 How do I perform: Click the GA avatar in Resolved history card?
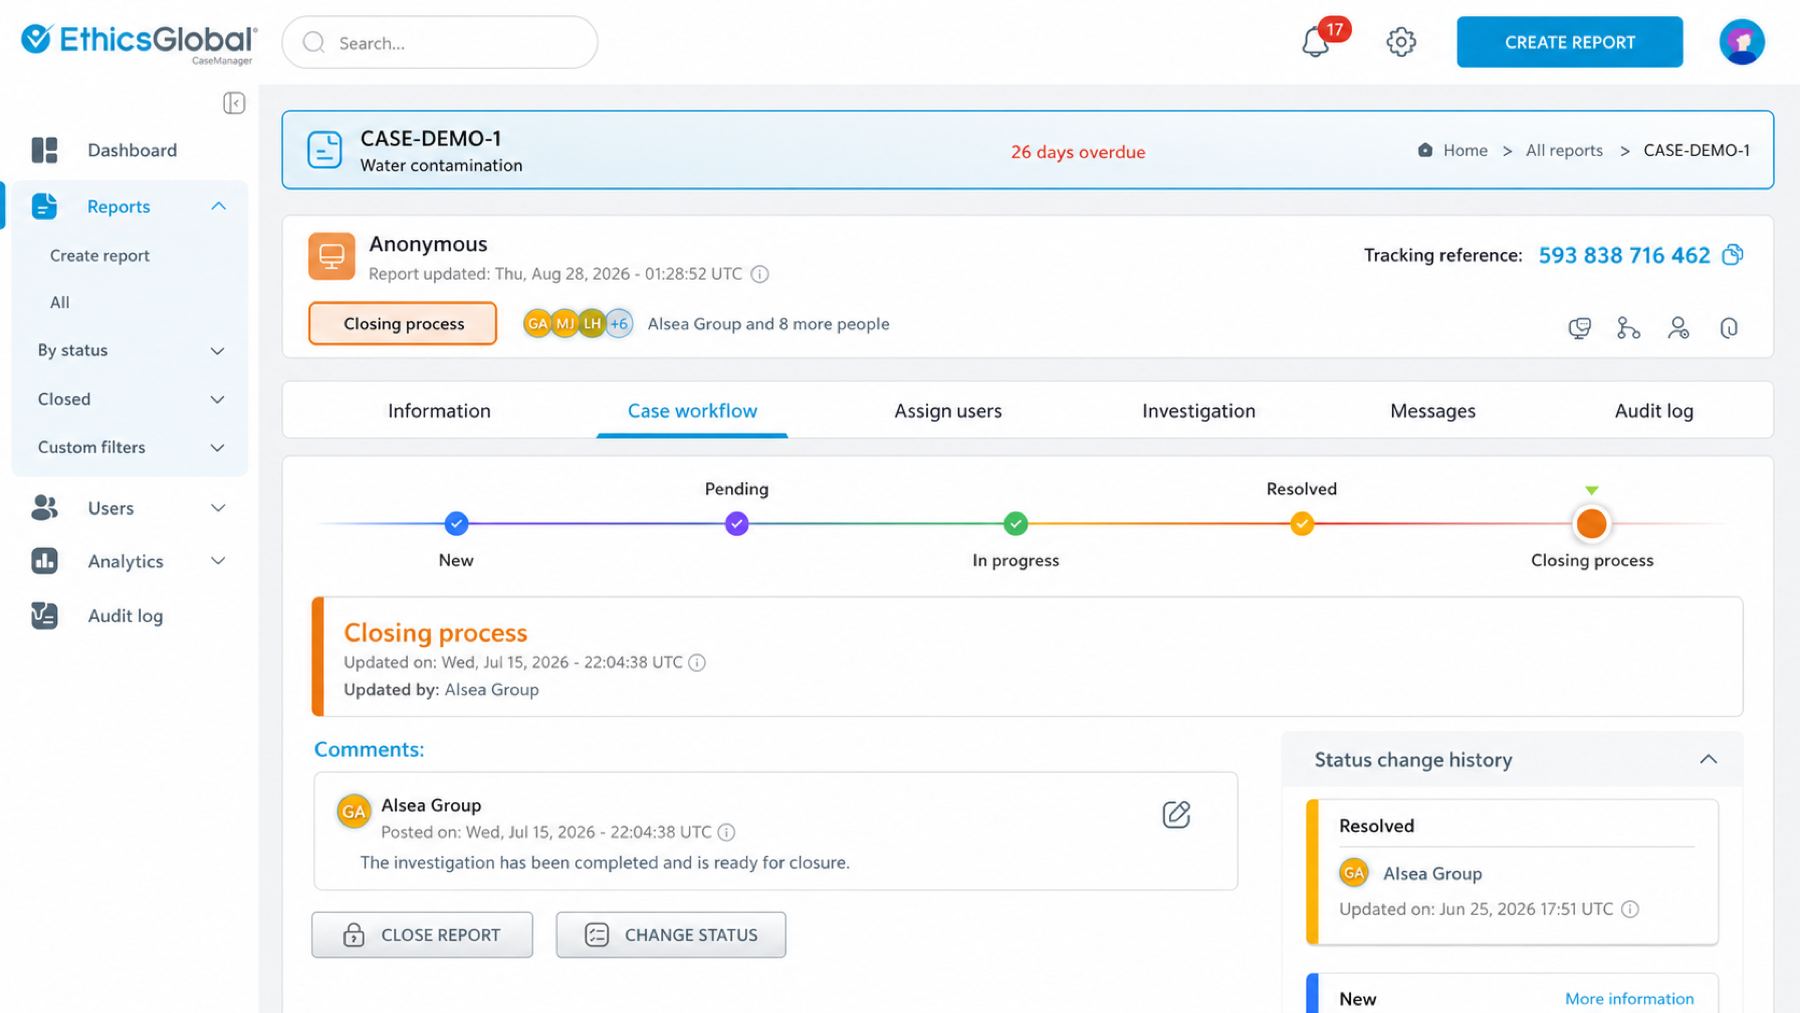pyautogui.click(x=1354, y=873)
